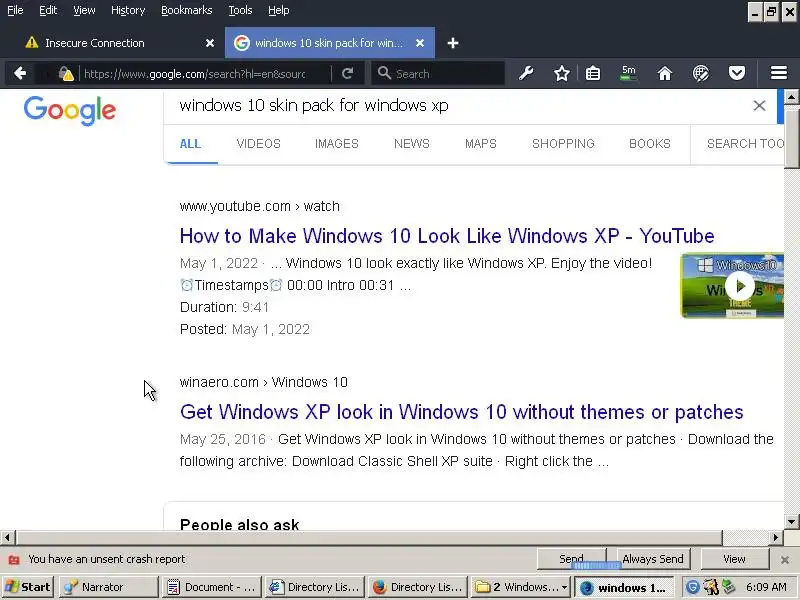Click the globe toolbar icon

coord(701,73)
